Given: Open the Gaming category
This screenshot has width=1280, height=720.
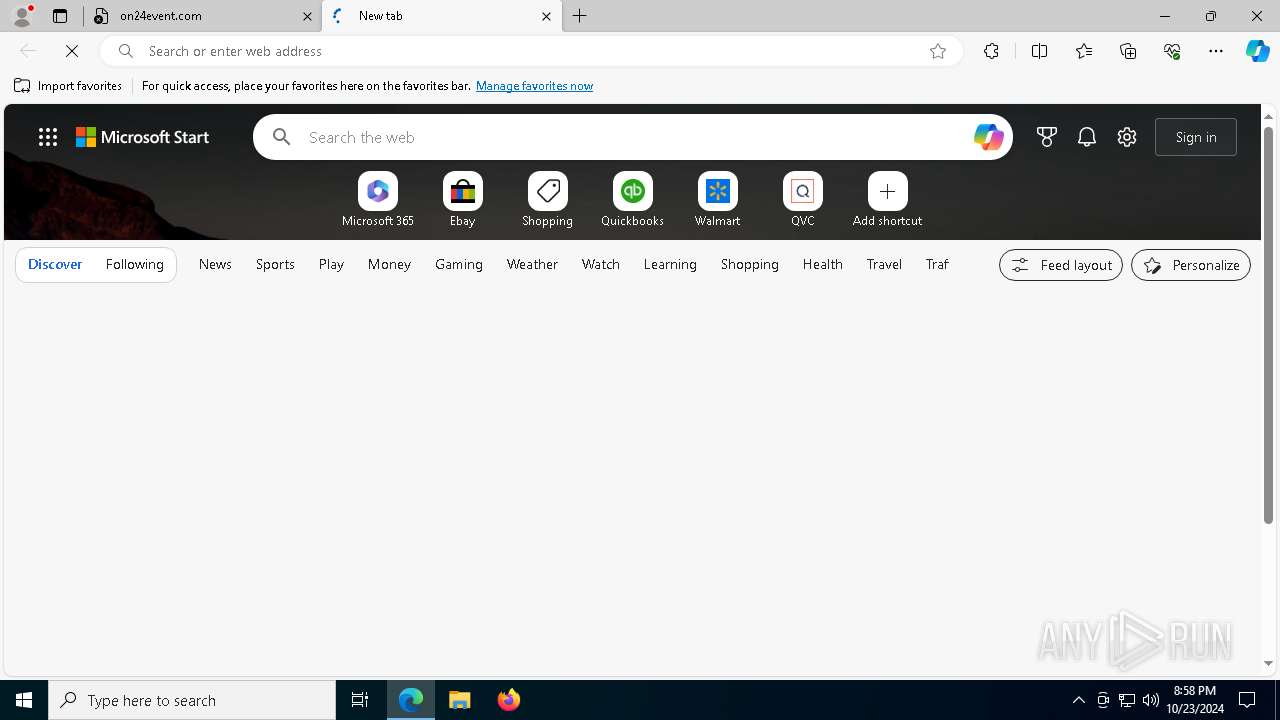Looking at the screenshot, I should 459,264.
